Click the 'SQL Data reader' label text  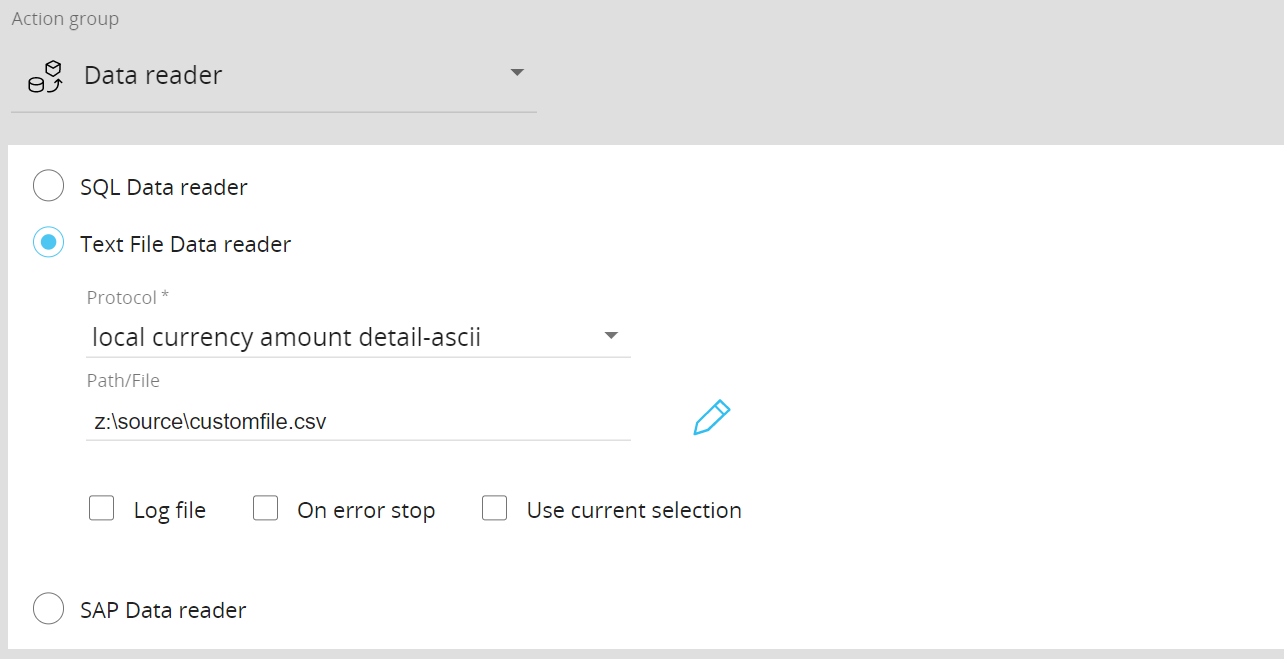point(164,187)
